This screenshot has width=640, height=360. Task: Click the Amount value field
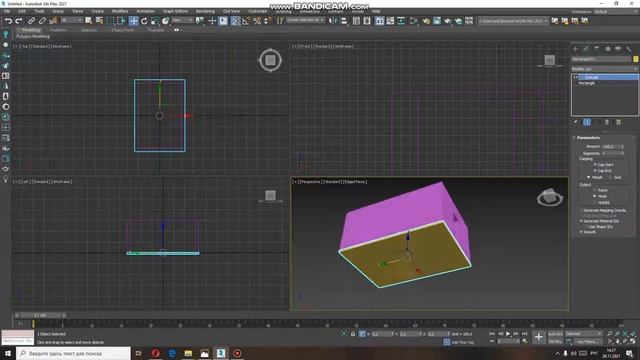611,147
